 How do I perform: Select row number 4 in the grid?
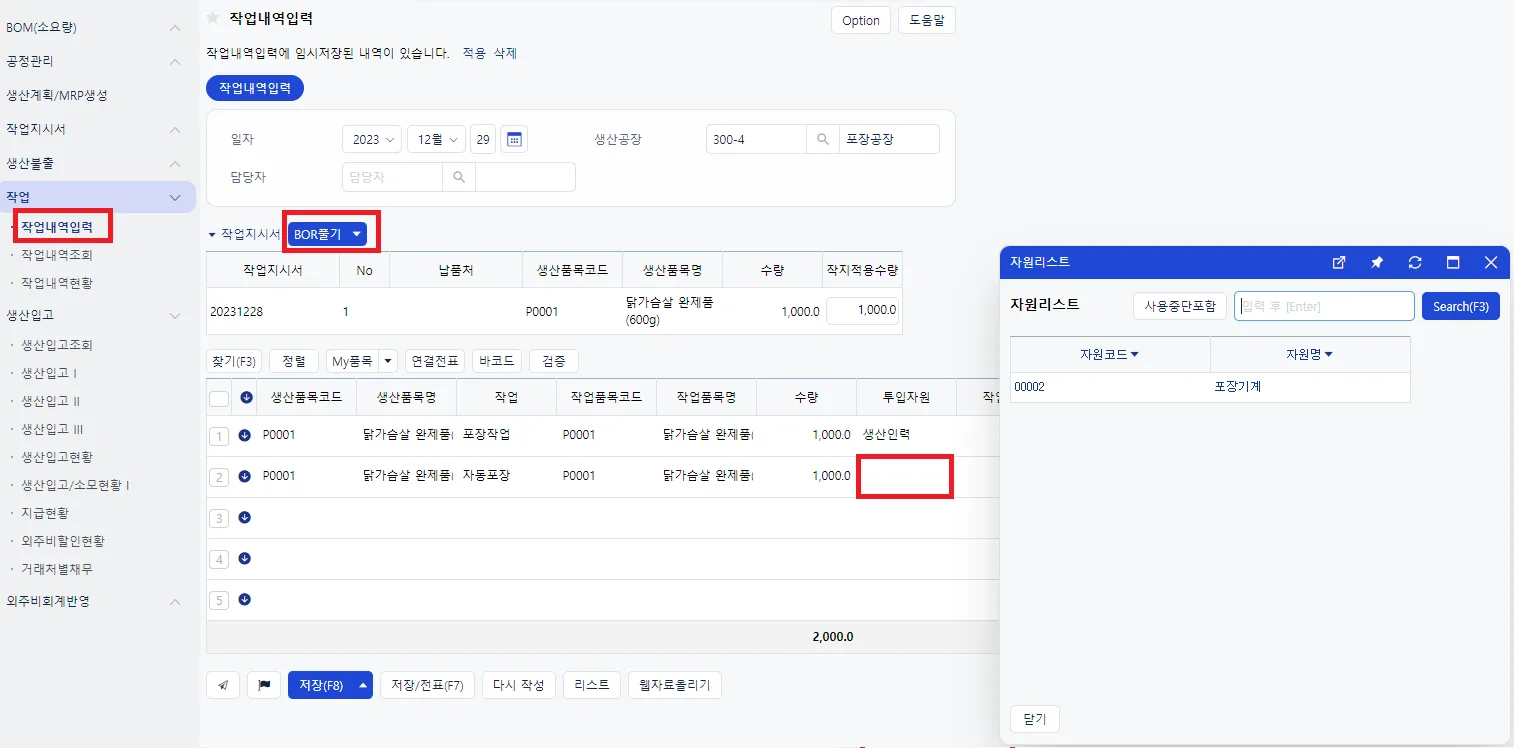coord(219,559)
